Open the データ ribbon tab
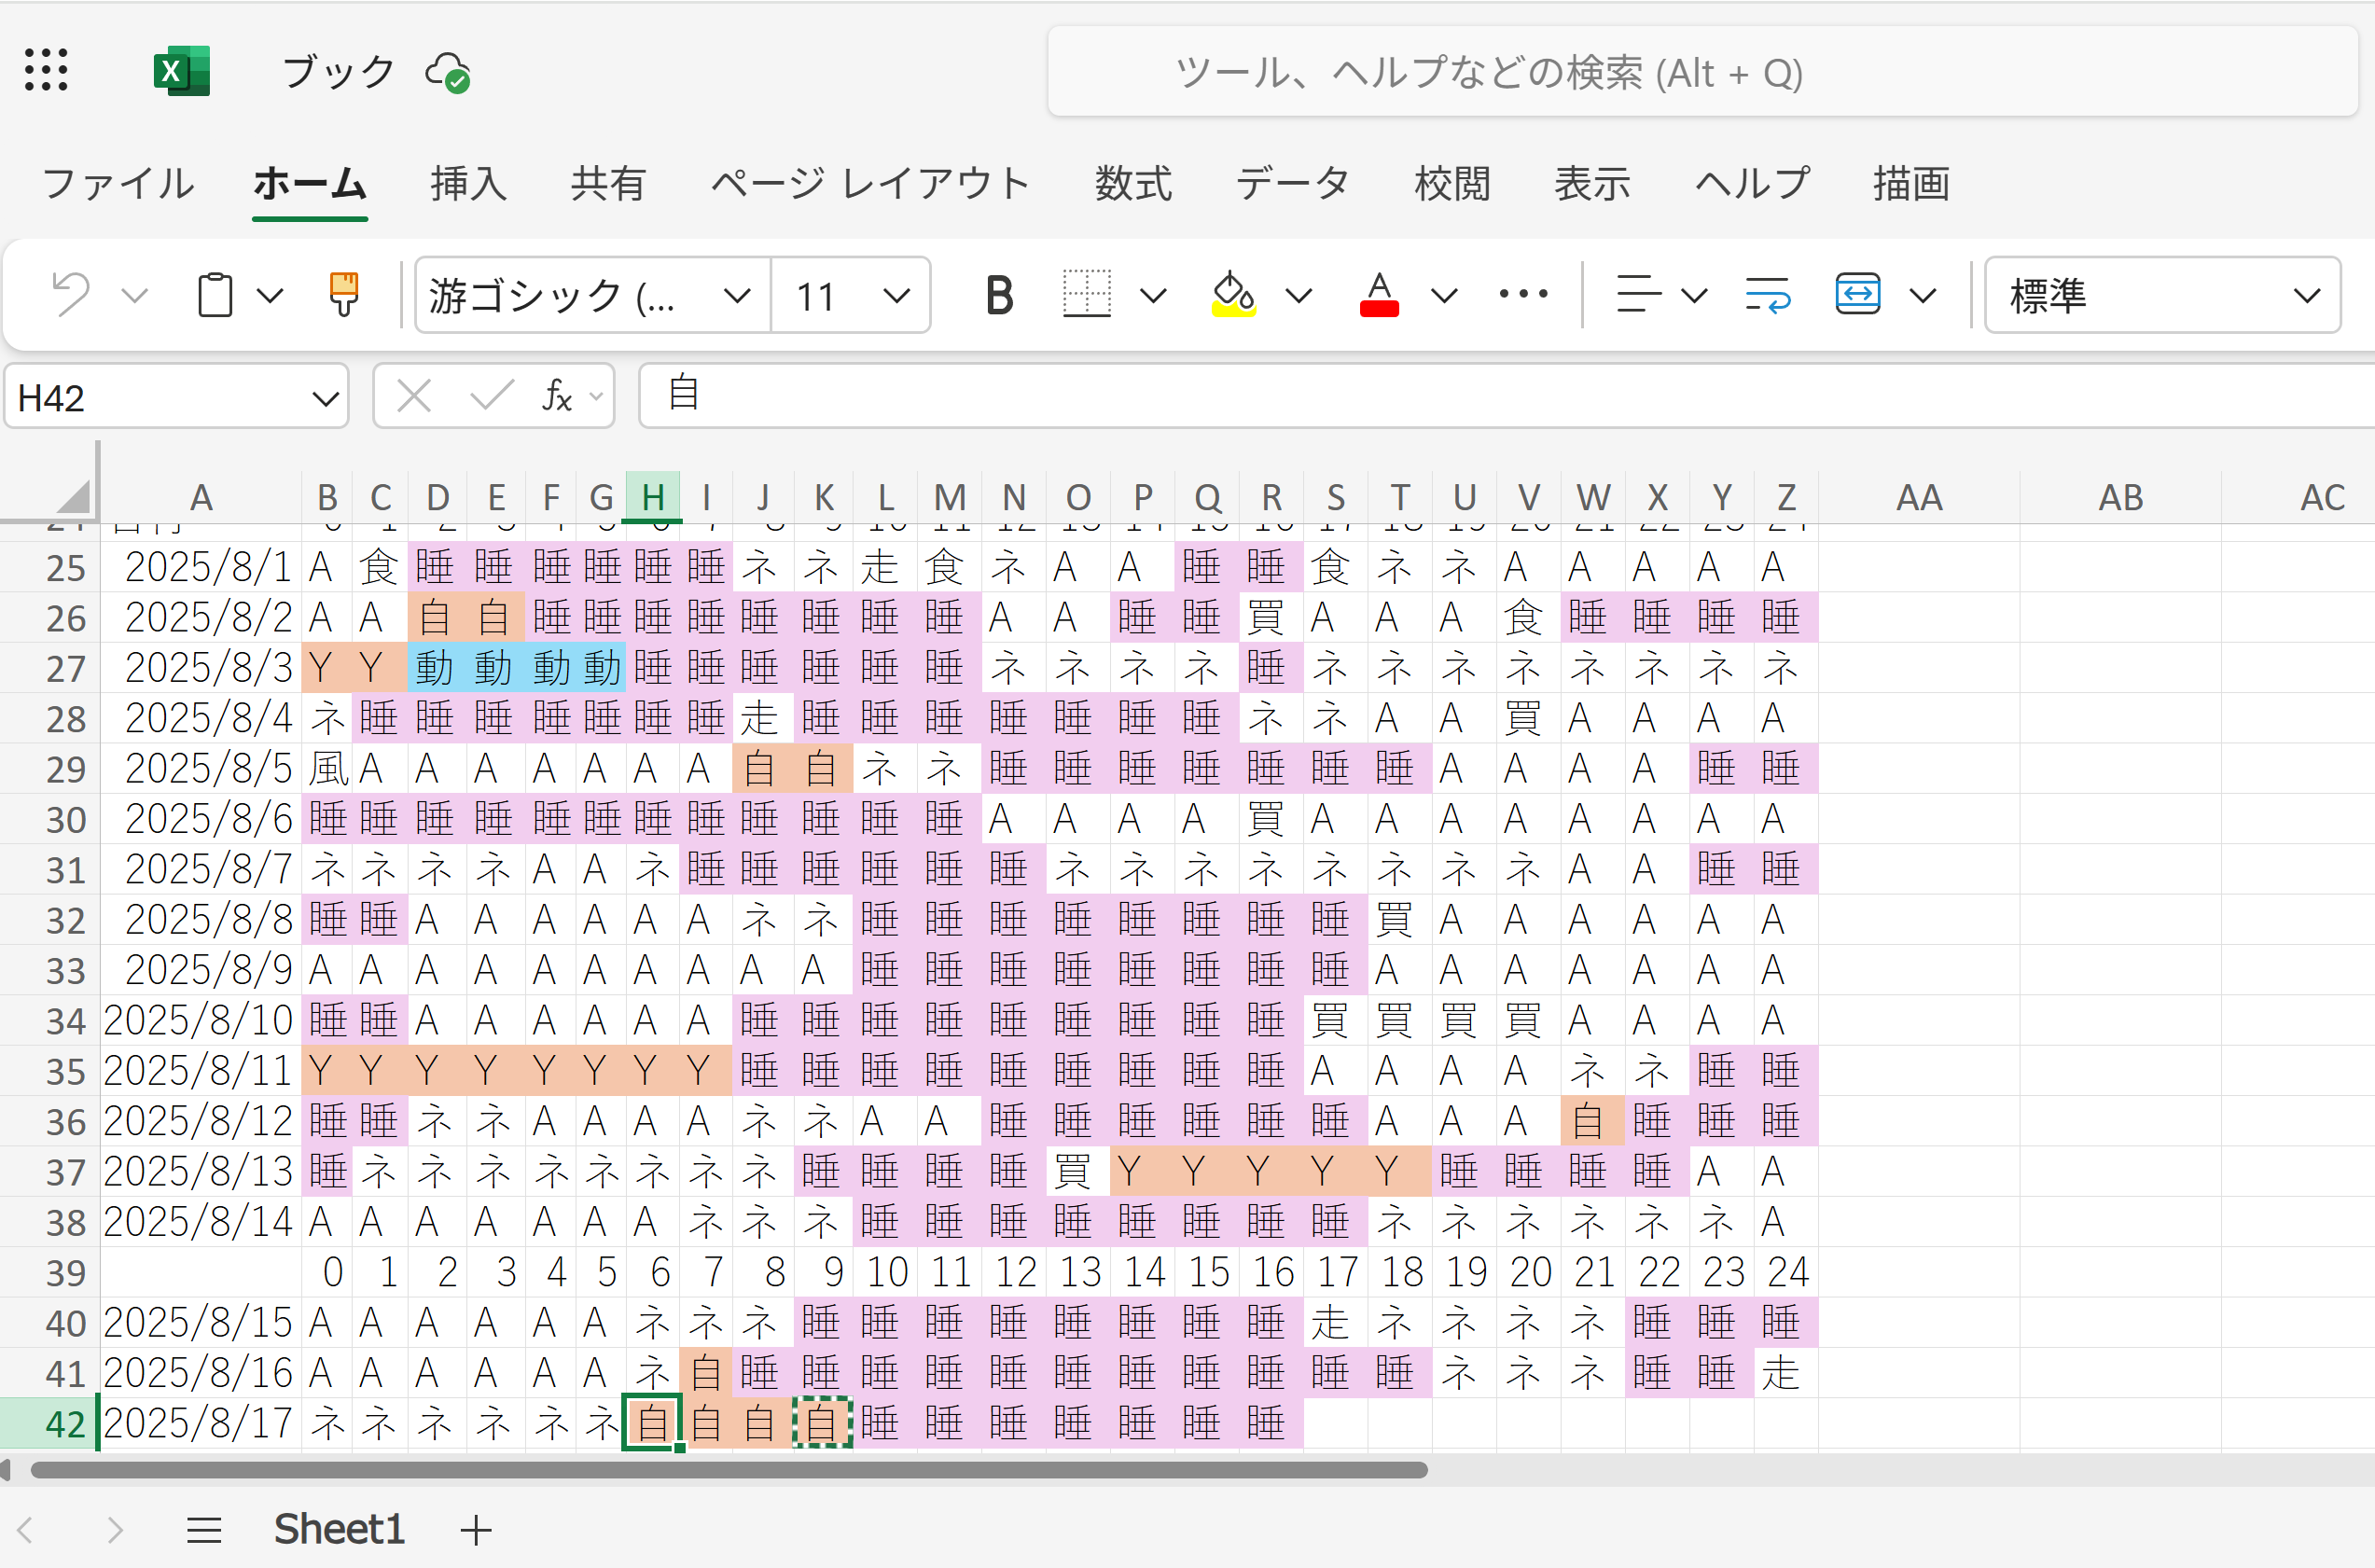Viewport: 2375px width, 1568px height. 1292,184
